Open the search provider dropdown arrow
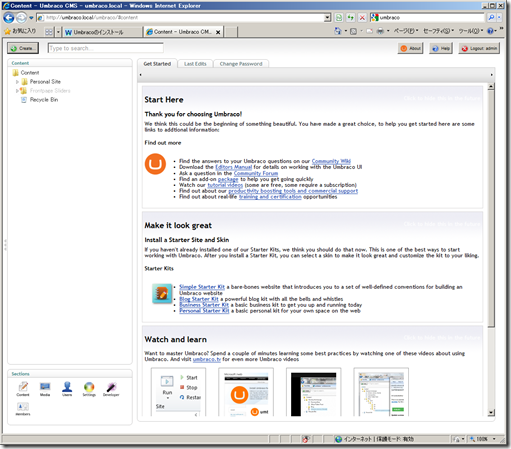Screen dimensions: 511x449 point(499,18)
